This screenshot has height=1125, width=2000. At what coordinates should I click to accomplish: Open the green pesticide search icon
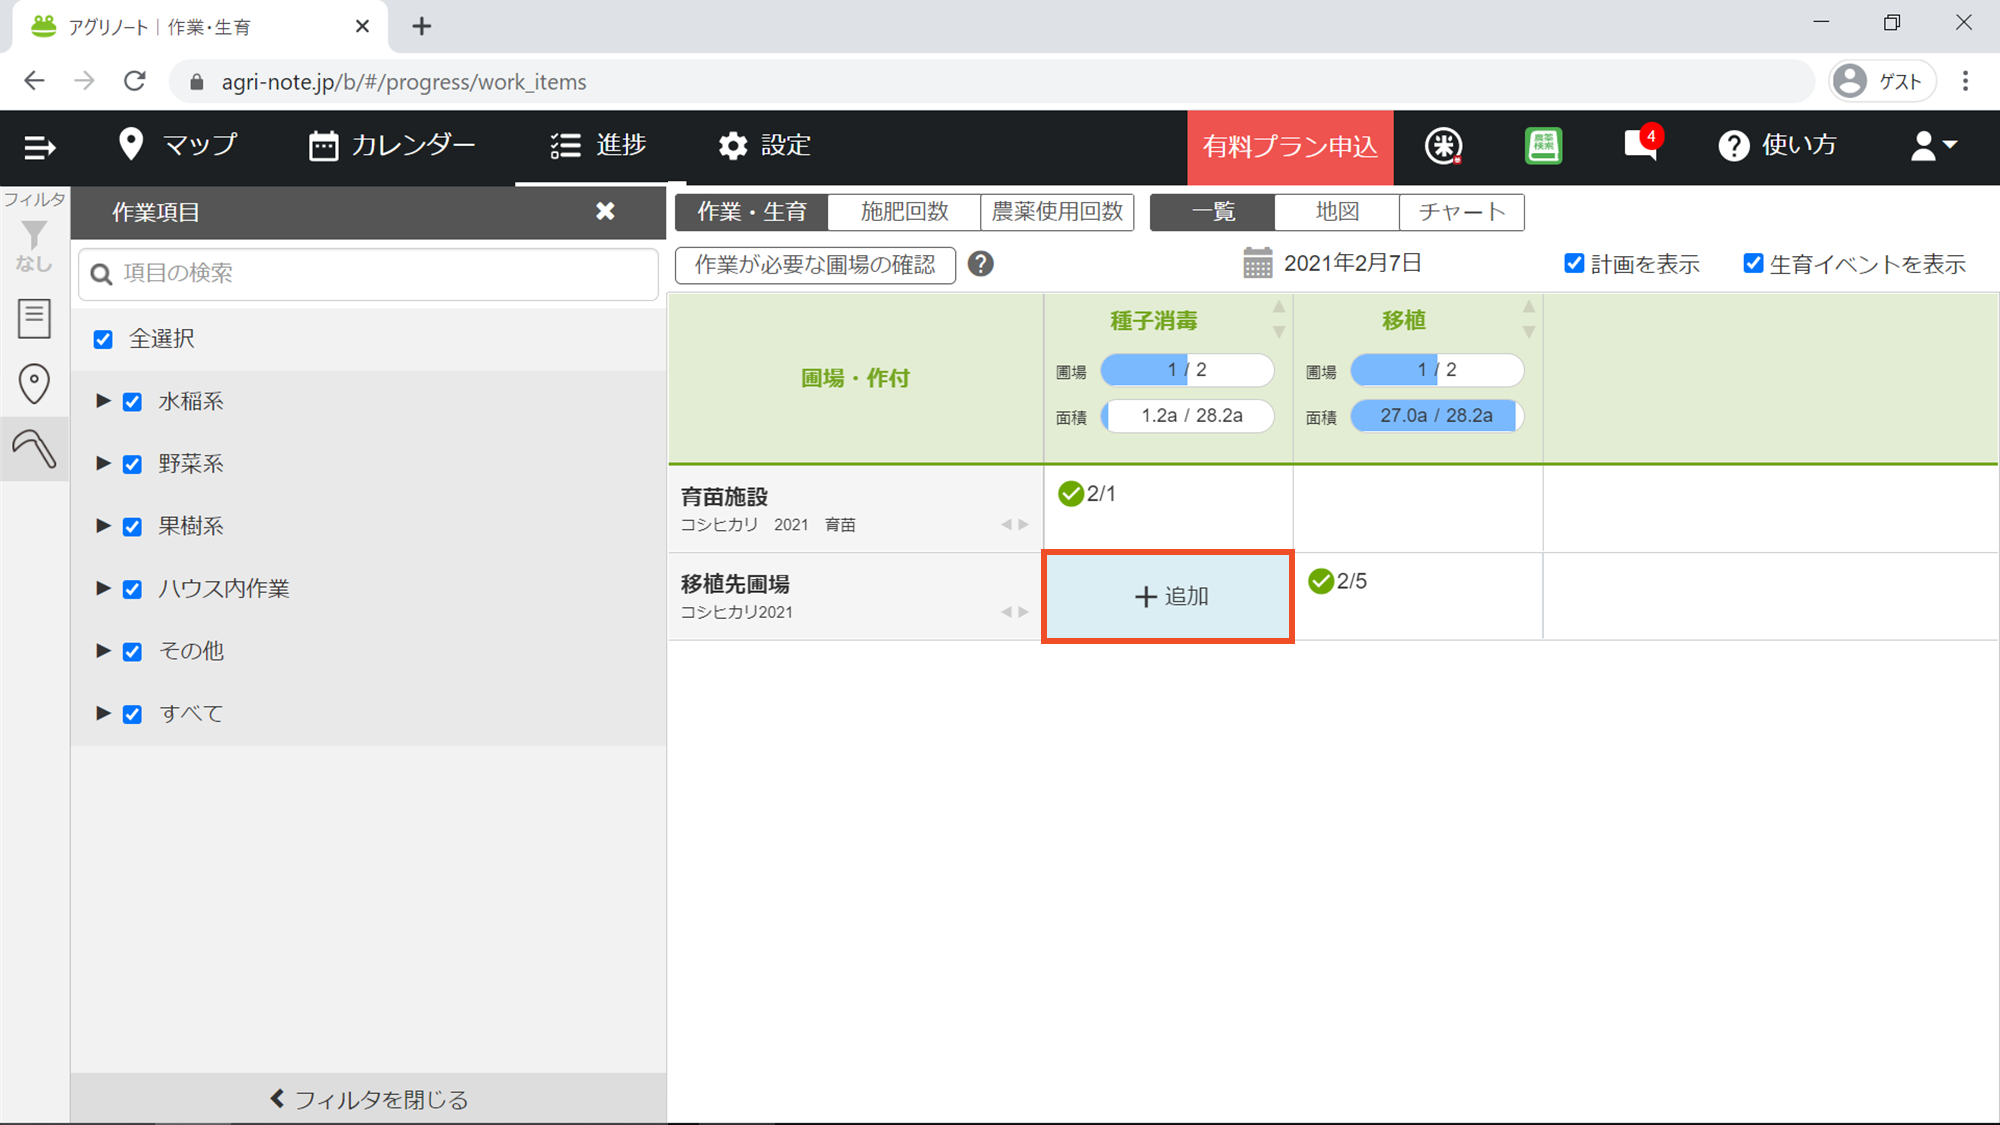(x=1543, y=146)
